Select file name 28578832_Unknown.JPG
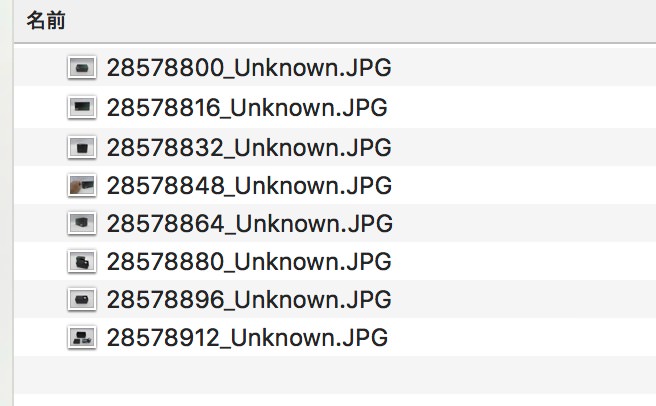This screenshot has height=406, width=656. pyautogui.click(x=249, y=147)
